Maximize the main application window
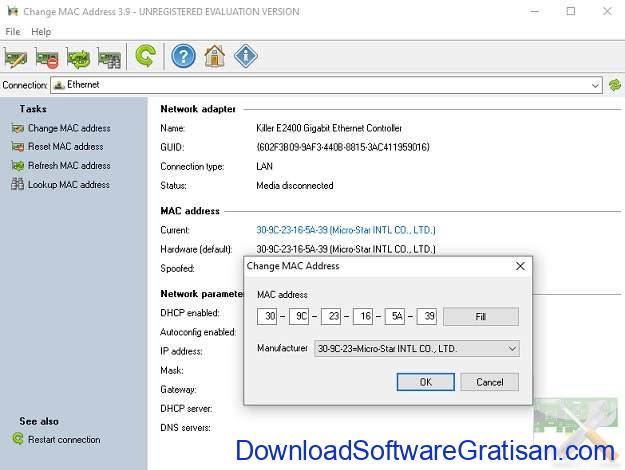The width and height of the screenshot is (625, 470). [571, 11]
